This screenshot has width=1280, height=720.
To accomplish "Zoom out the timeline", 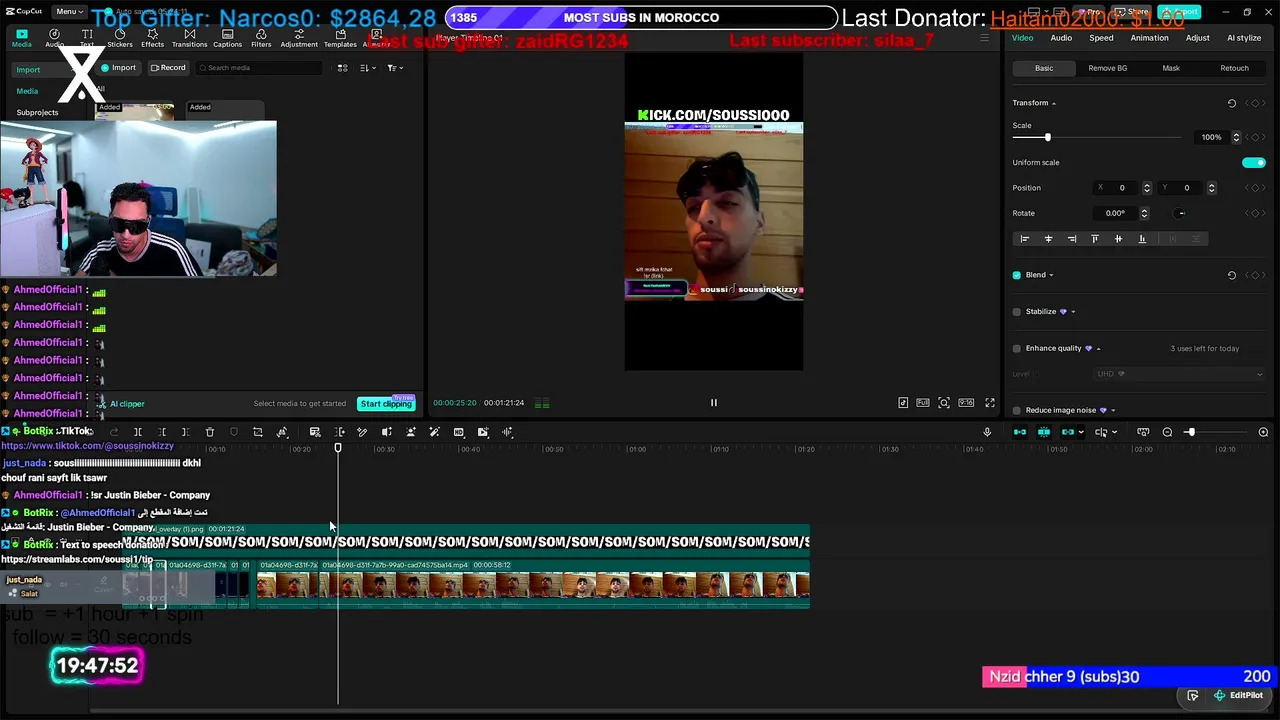I will click(1167, 432).
